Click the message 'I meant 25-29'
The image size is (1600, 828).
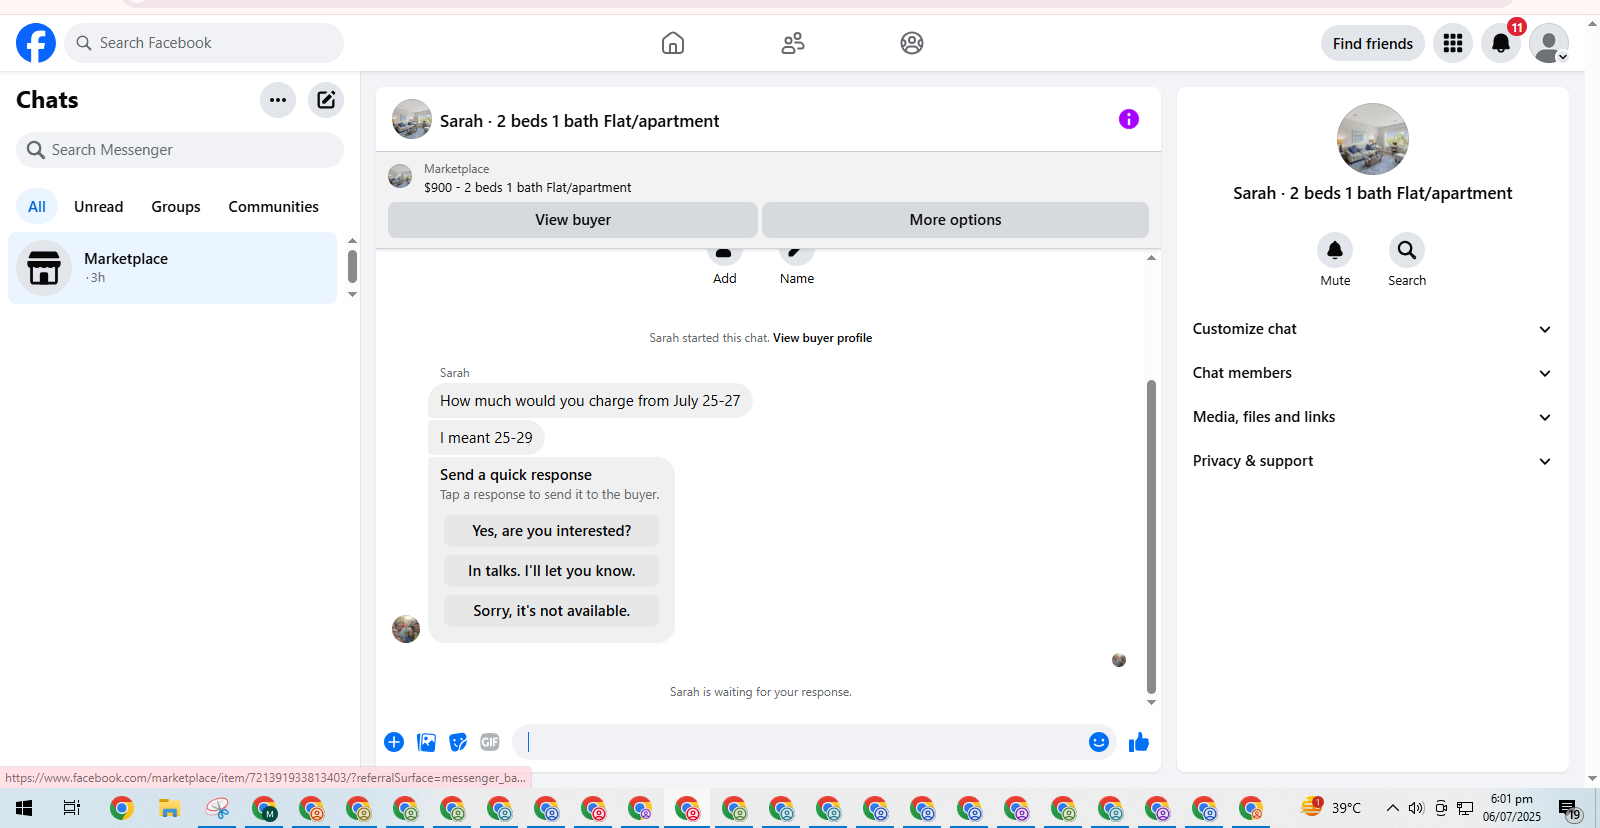[486, 438]
